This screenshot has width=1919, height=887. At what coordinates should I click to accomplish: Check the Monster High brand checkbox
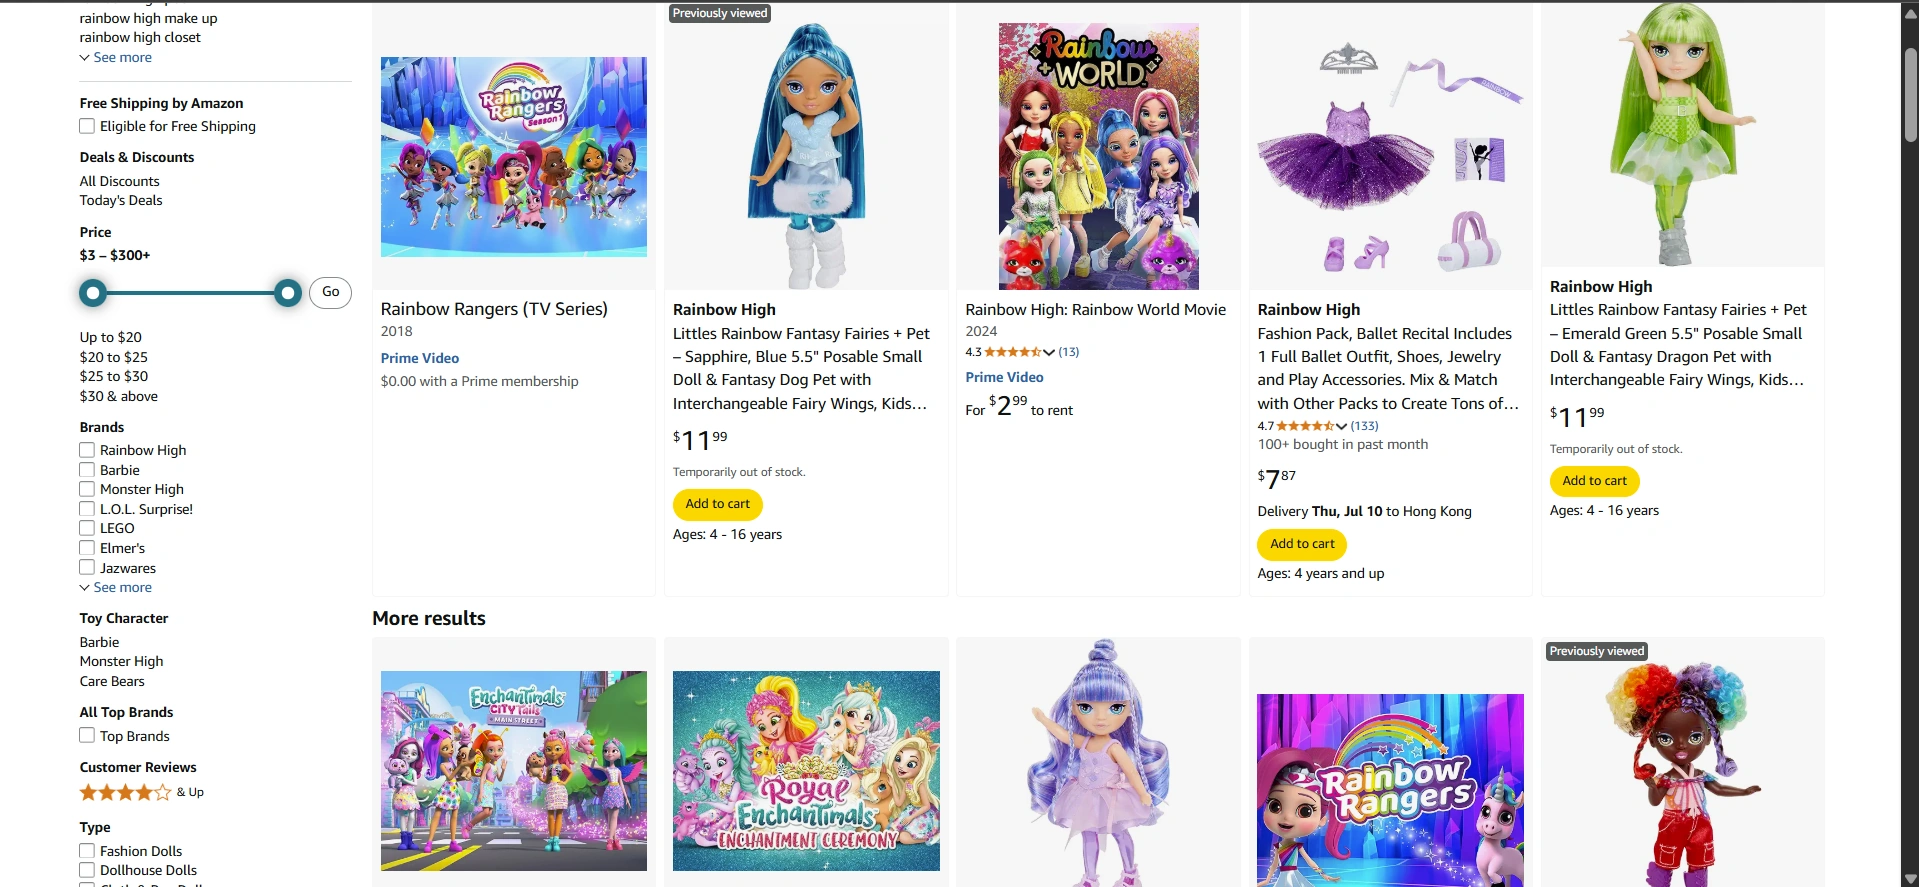(x=87, y=489)
